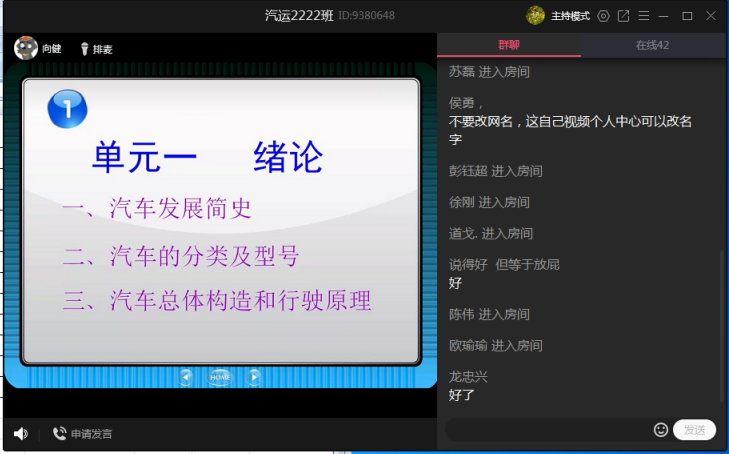This screenshot has width=729, height=454.
Task: Click the 申请发言 request-to-speak label
Action: 92,434
